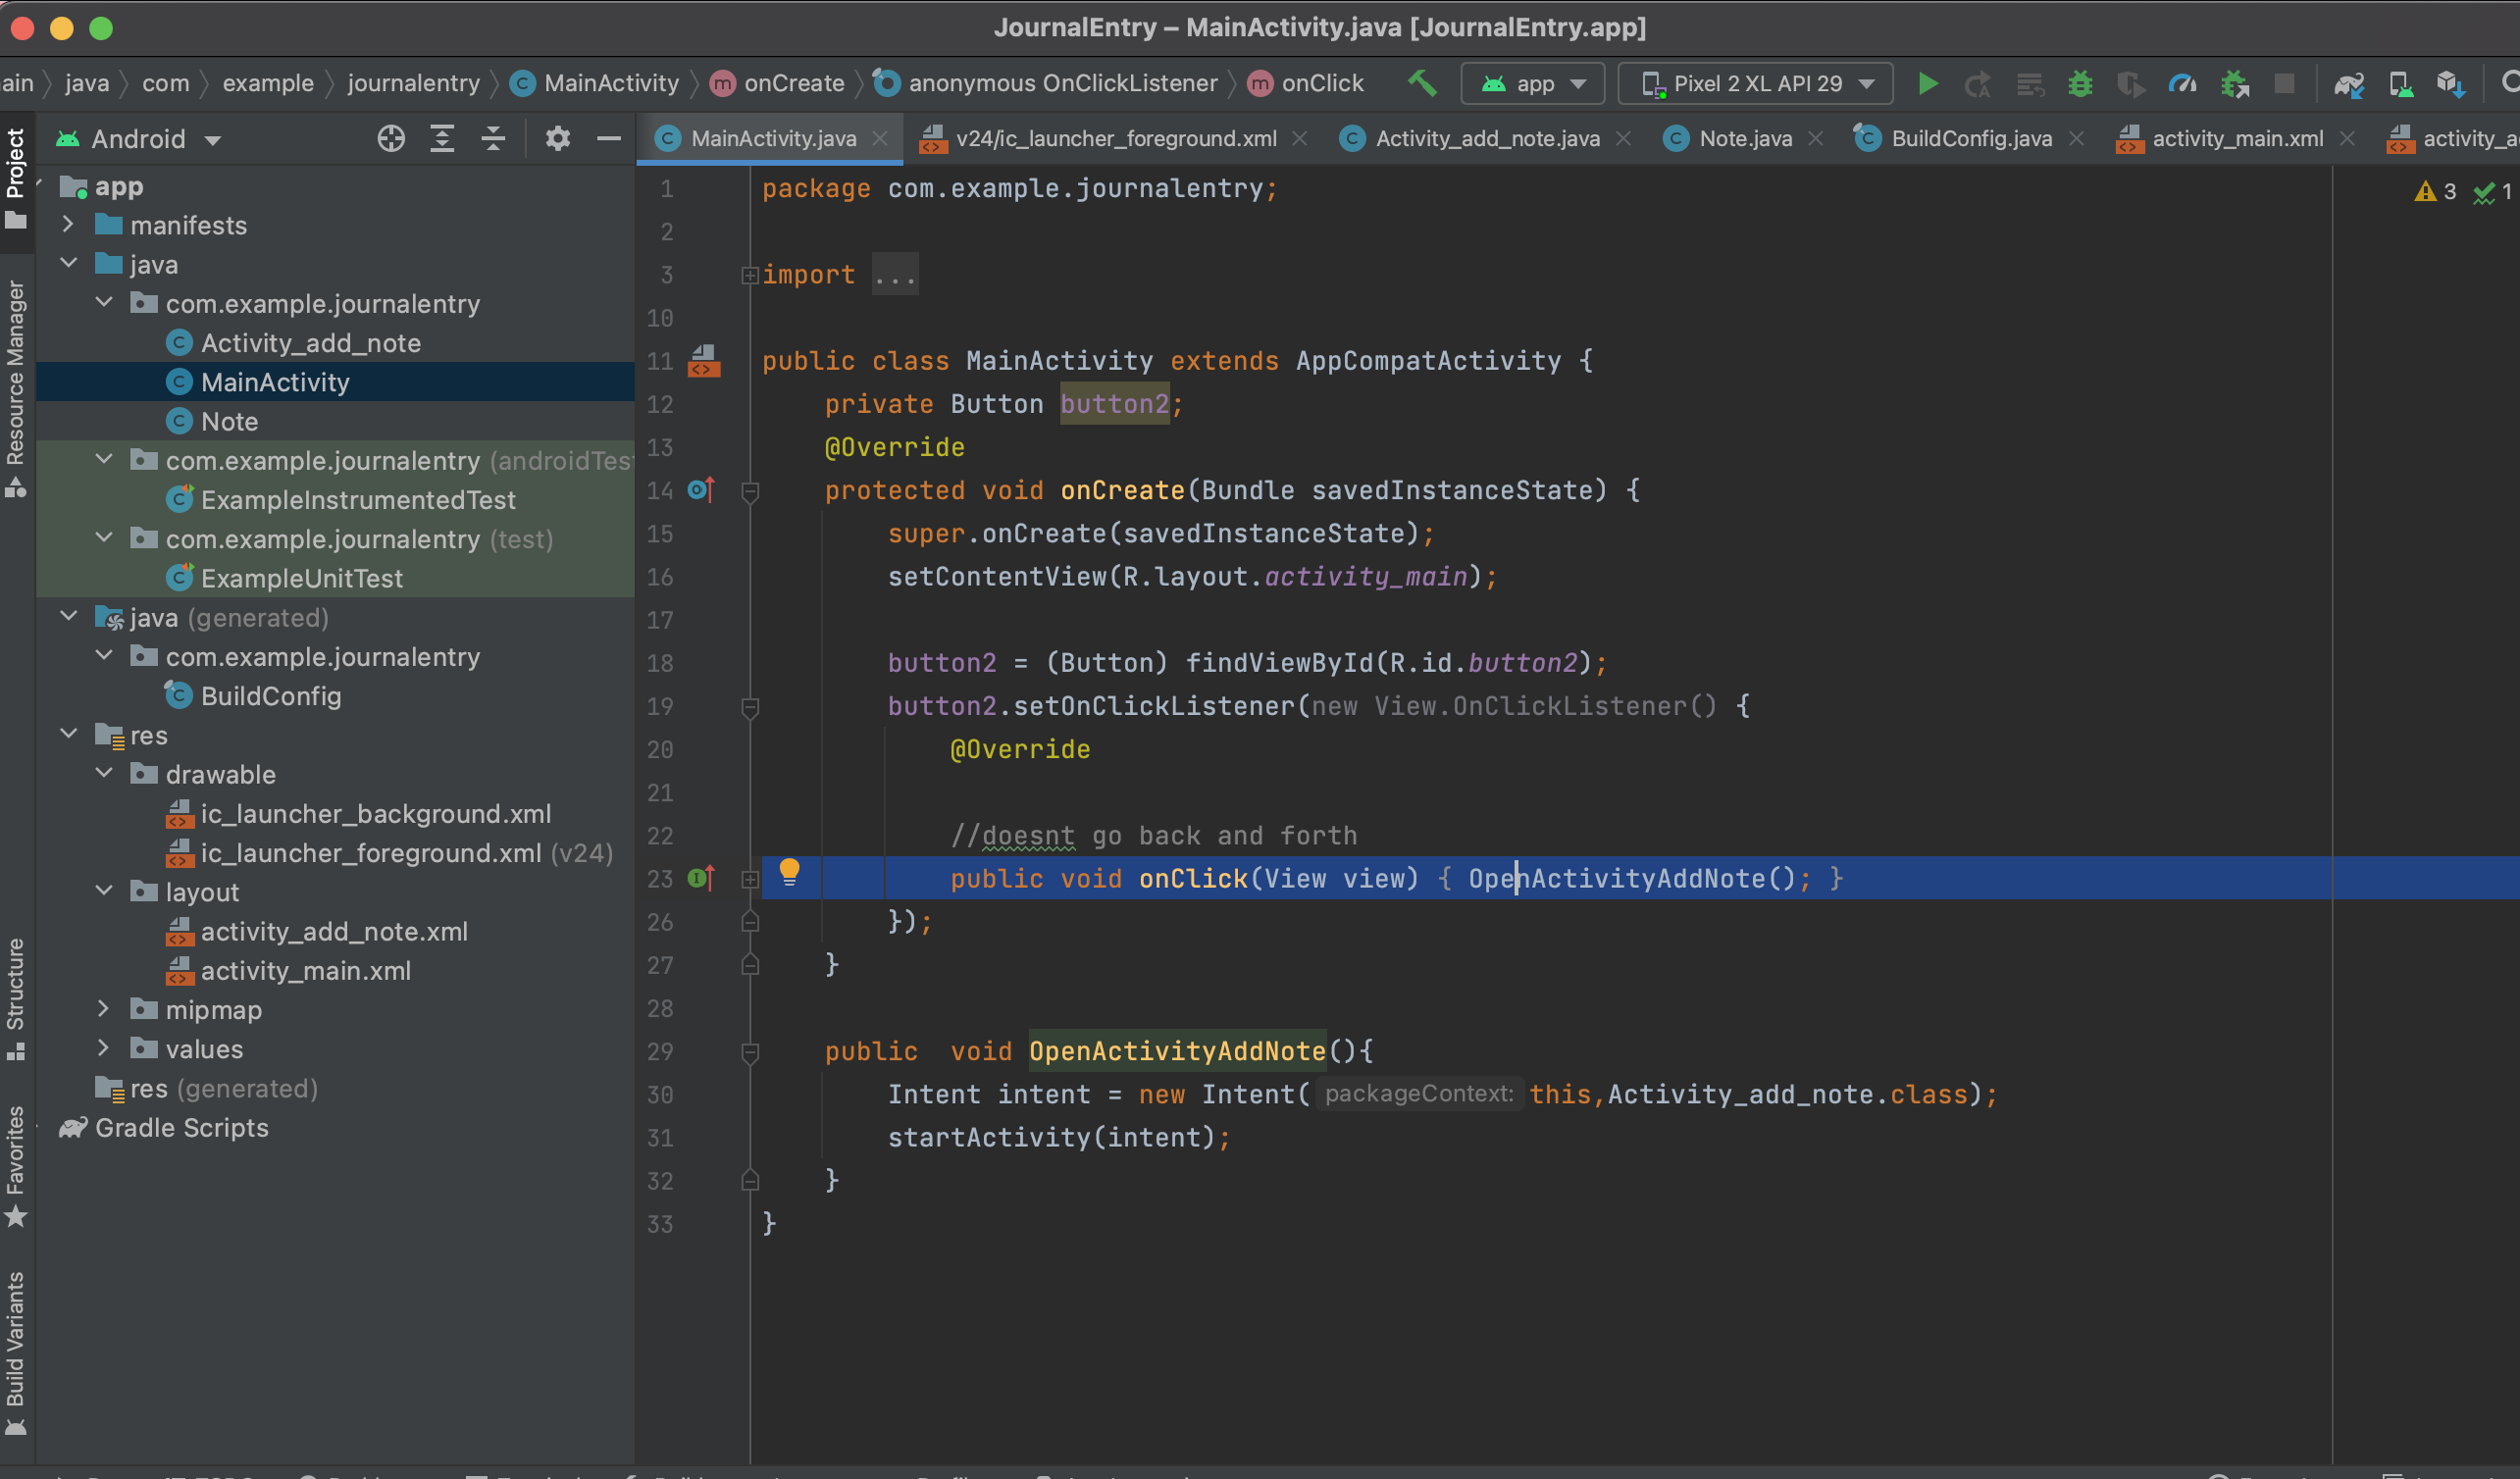
Task: Open activity_main.xml in project tree
Action: click(305, 970)
